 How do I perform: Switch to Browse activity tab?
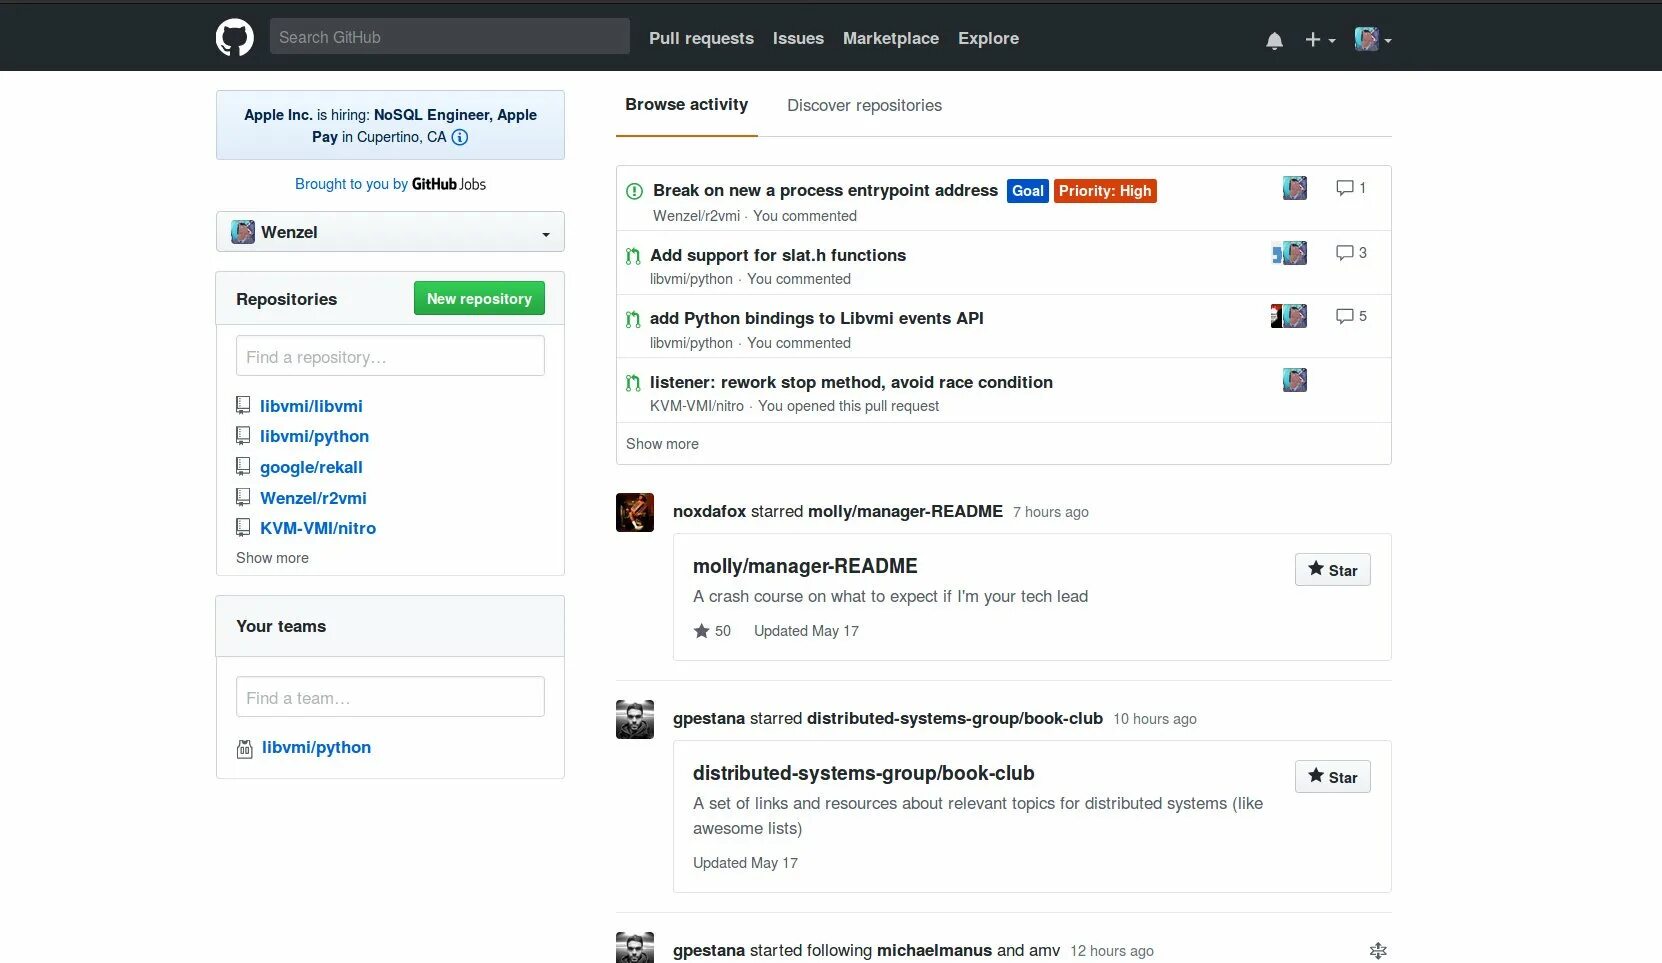point(687,104)
